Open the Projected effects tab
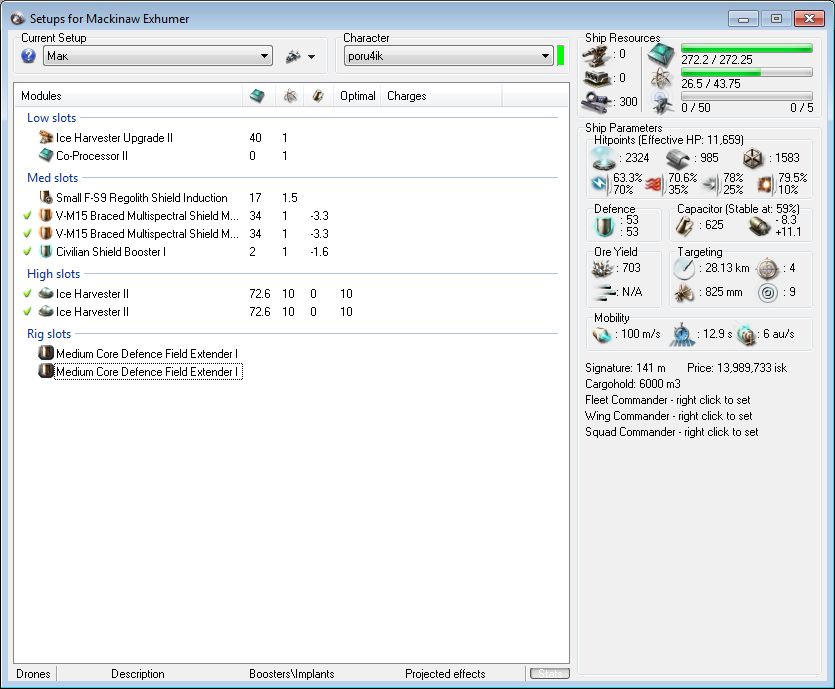This screenshot has width=835, height=689. click(x=445, y=674)
